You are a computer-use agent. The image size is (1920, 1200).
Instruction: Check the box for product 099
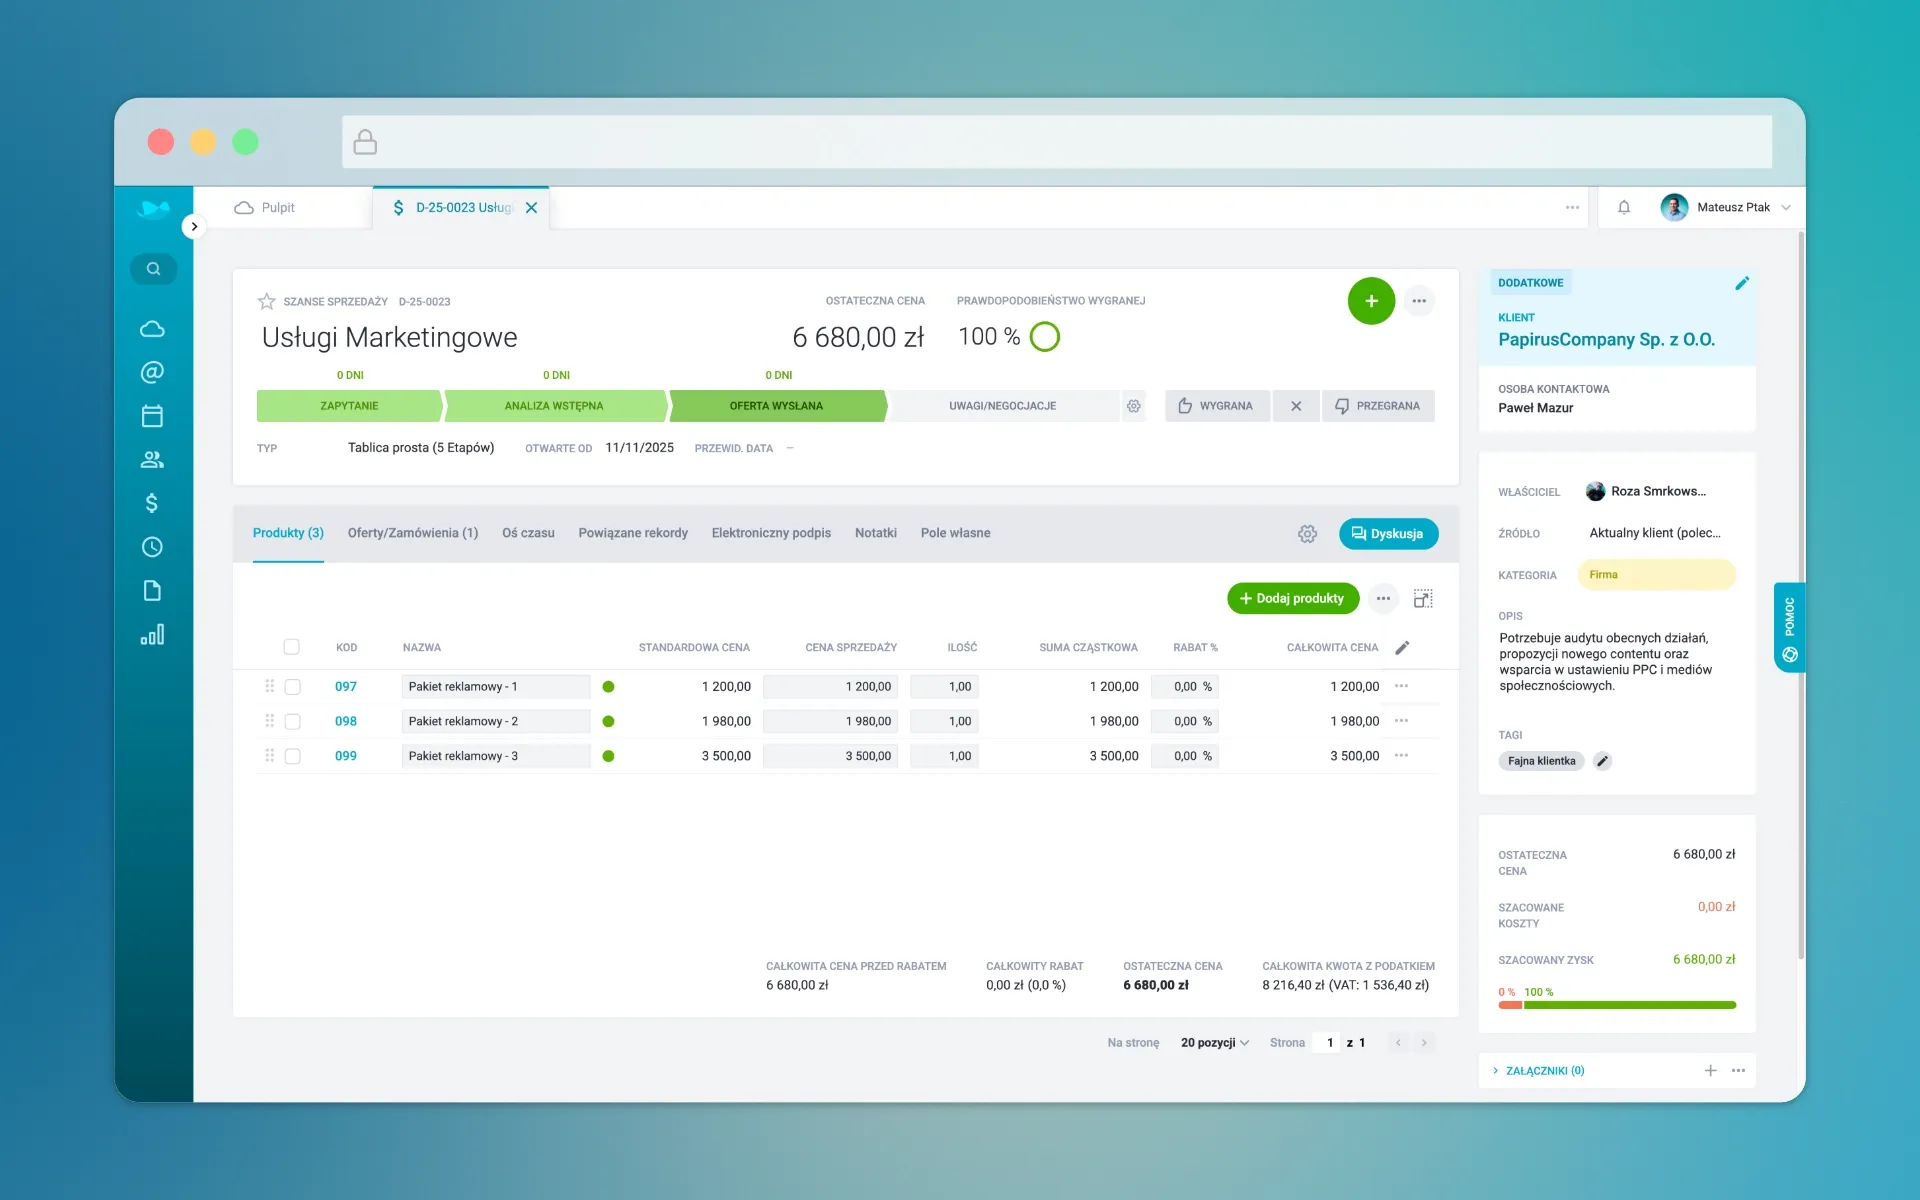(293, 756)
